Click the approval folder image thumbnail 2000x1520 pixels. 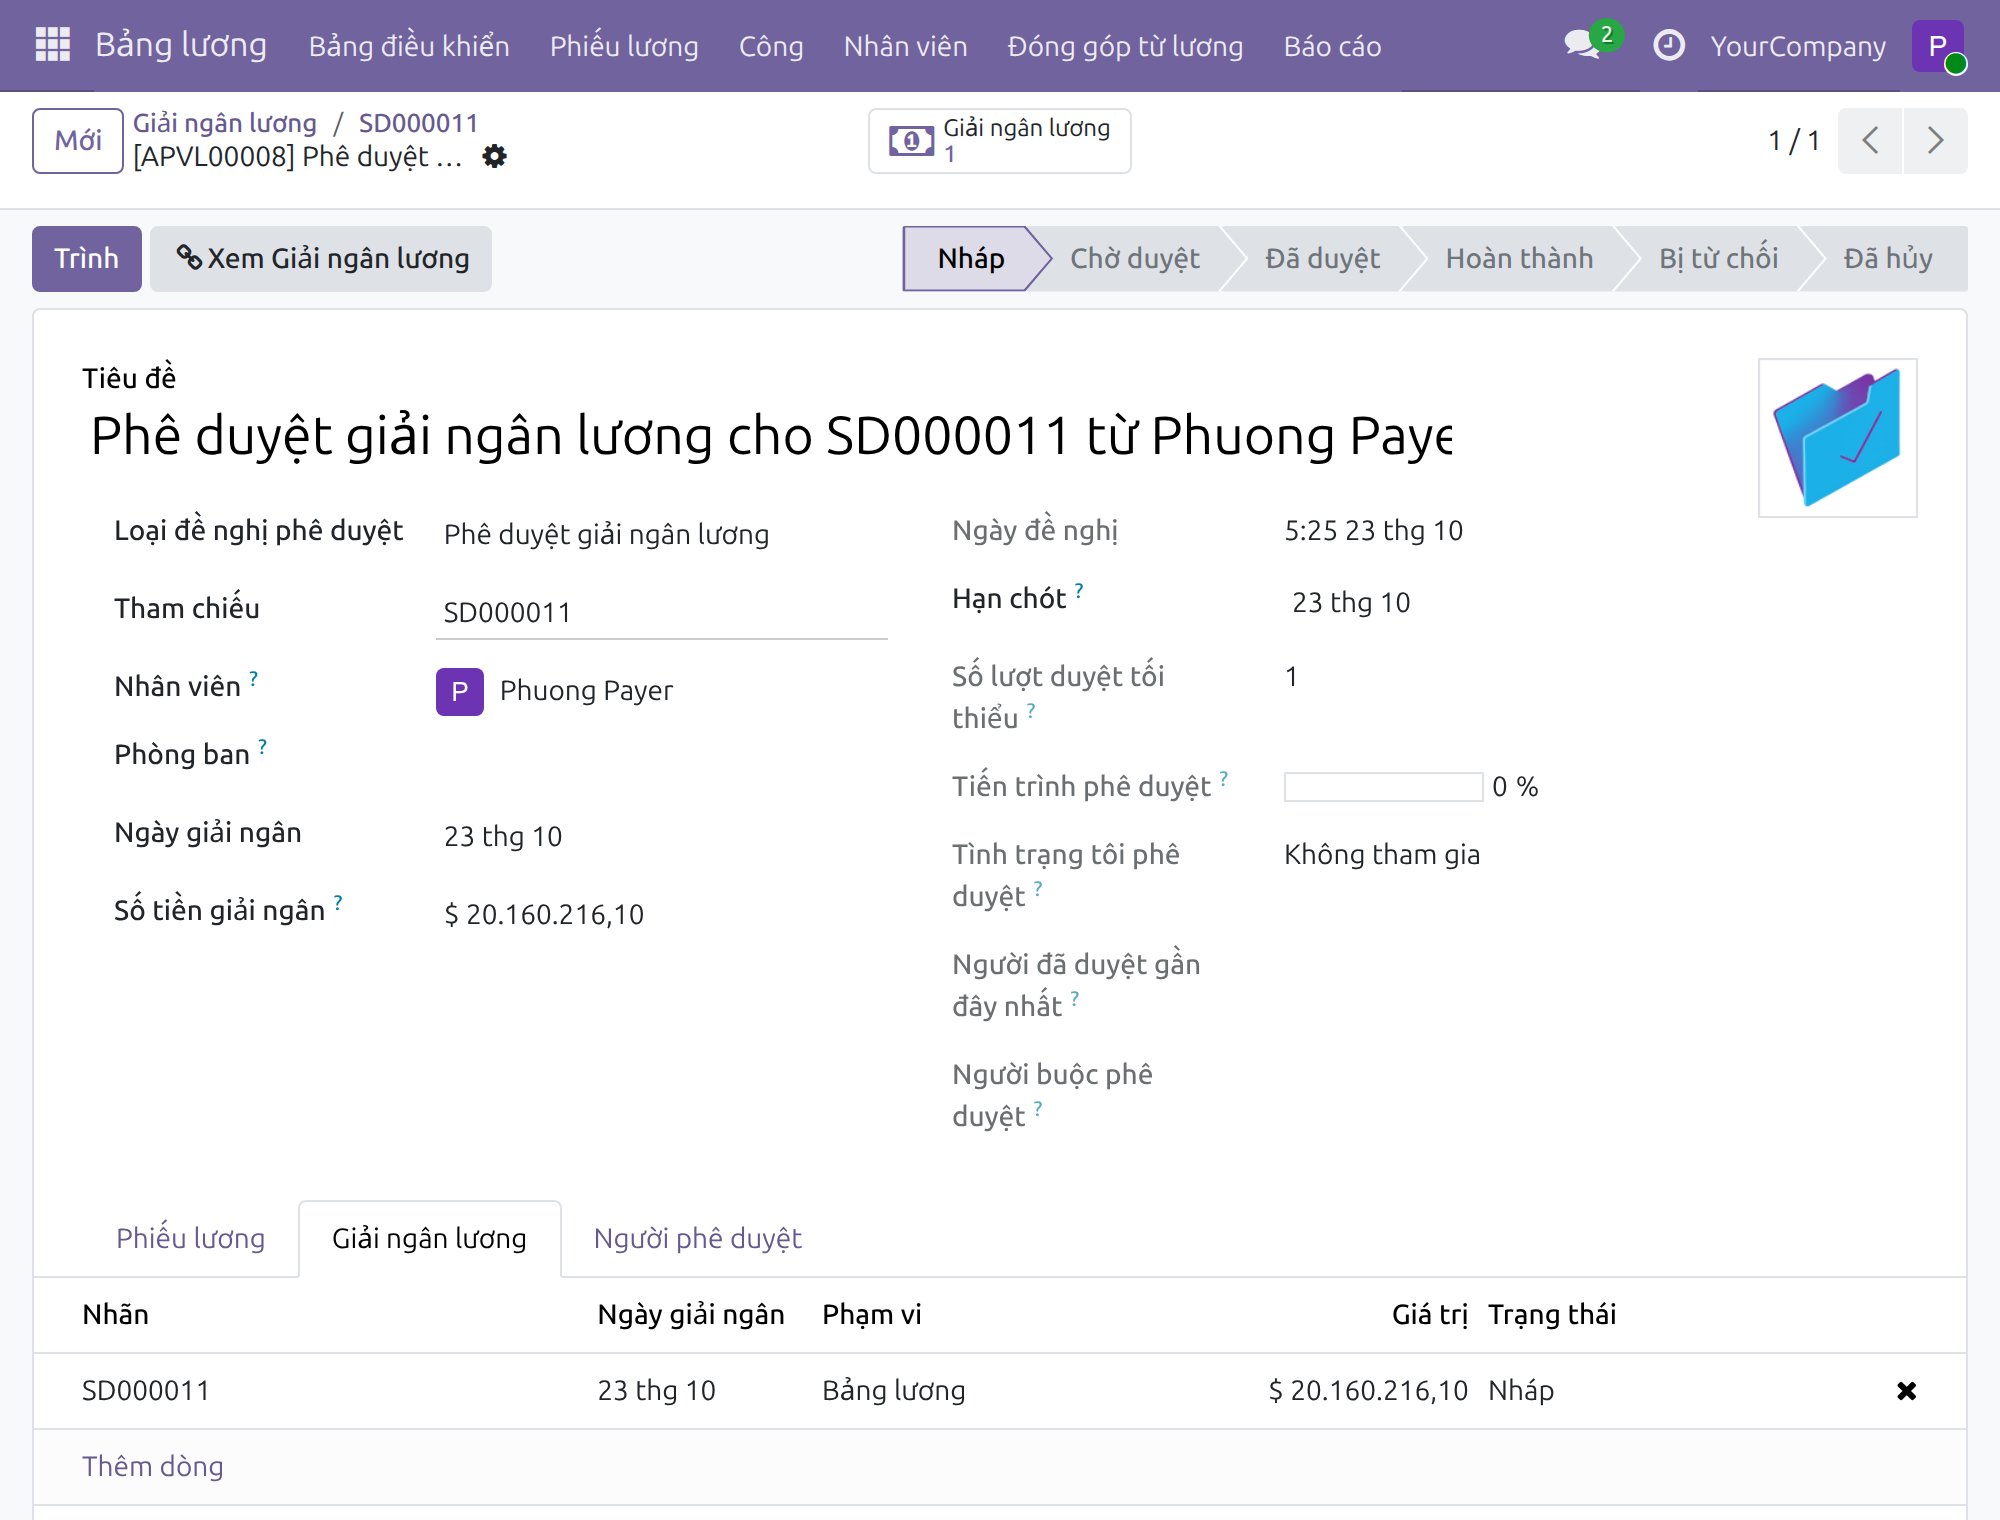(x=1838, y=438)
